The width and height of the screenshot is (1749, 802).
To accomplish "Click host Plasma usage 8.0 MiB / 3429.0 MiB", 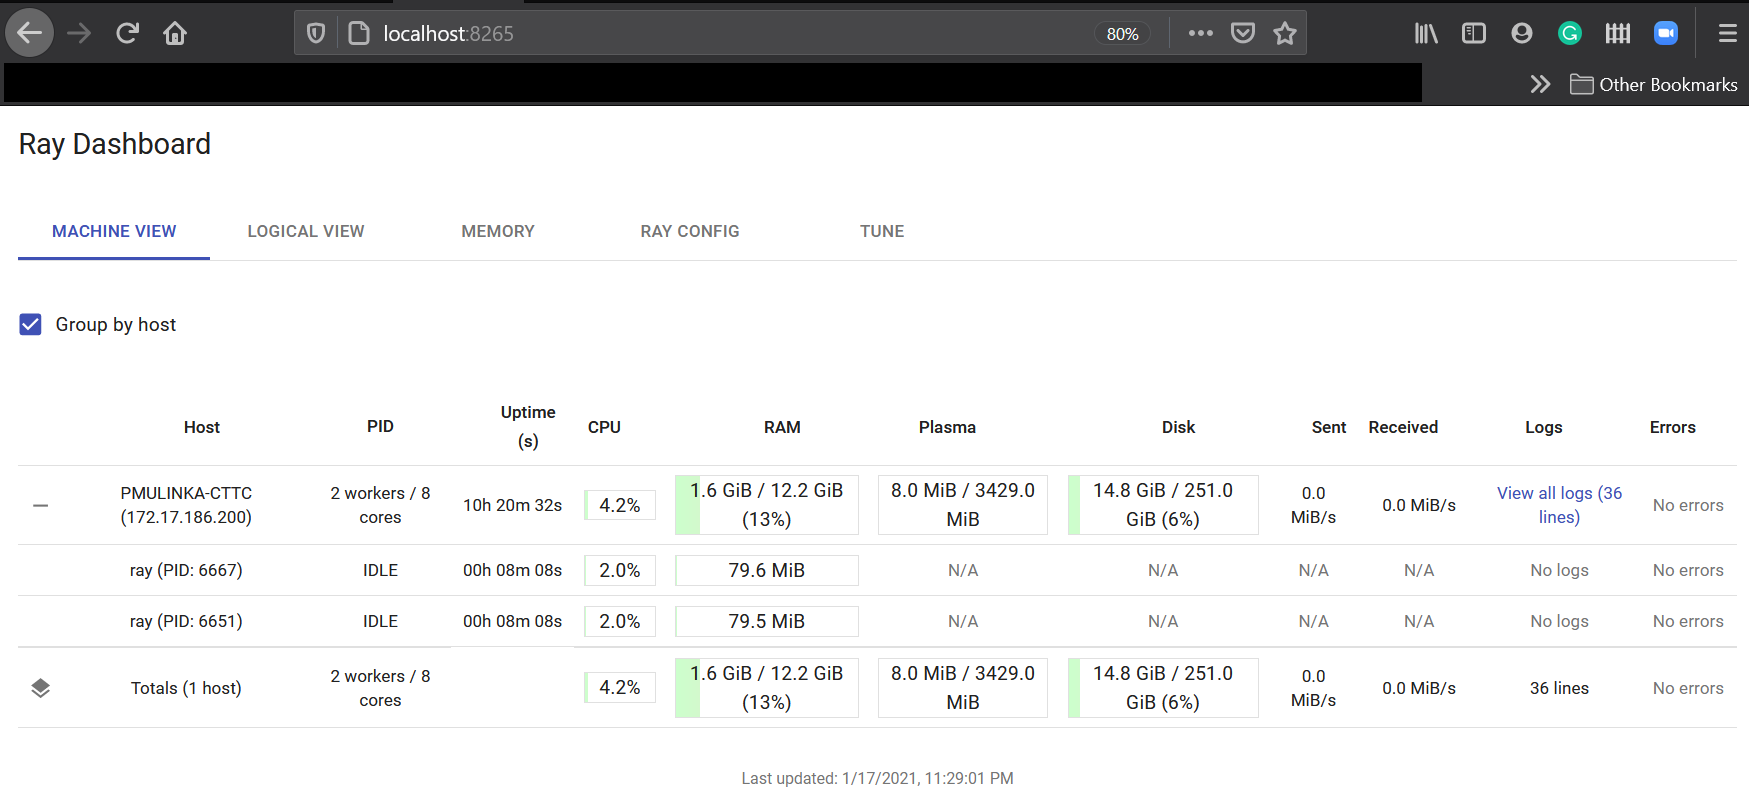I will click(963, 505).
